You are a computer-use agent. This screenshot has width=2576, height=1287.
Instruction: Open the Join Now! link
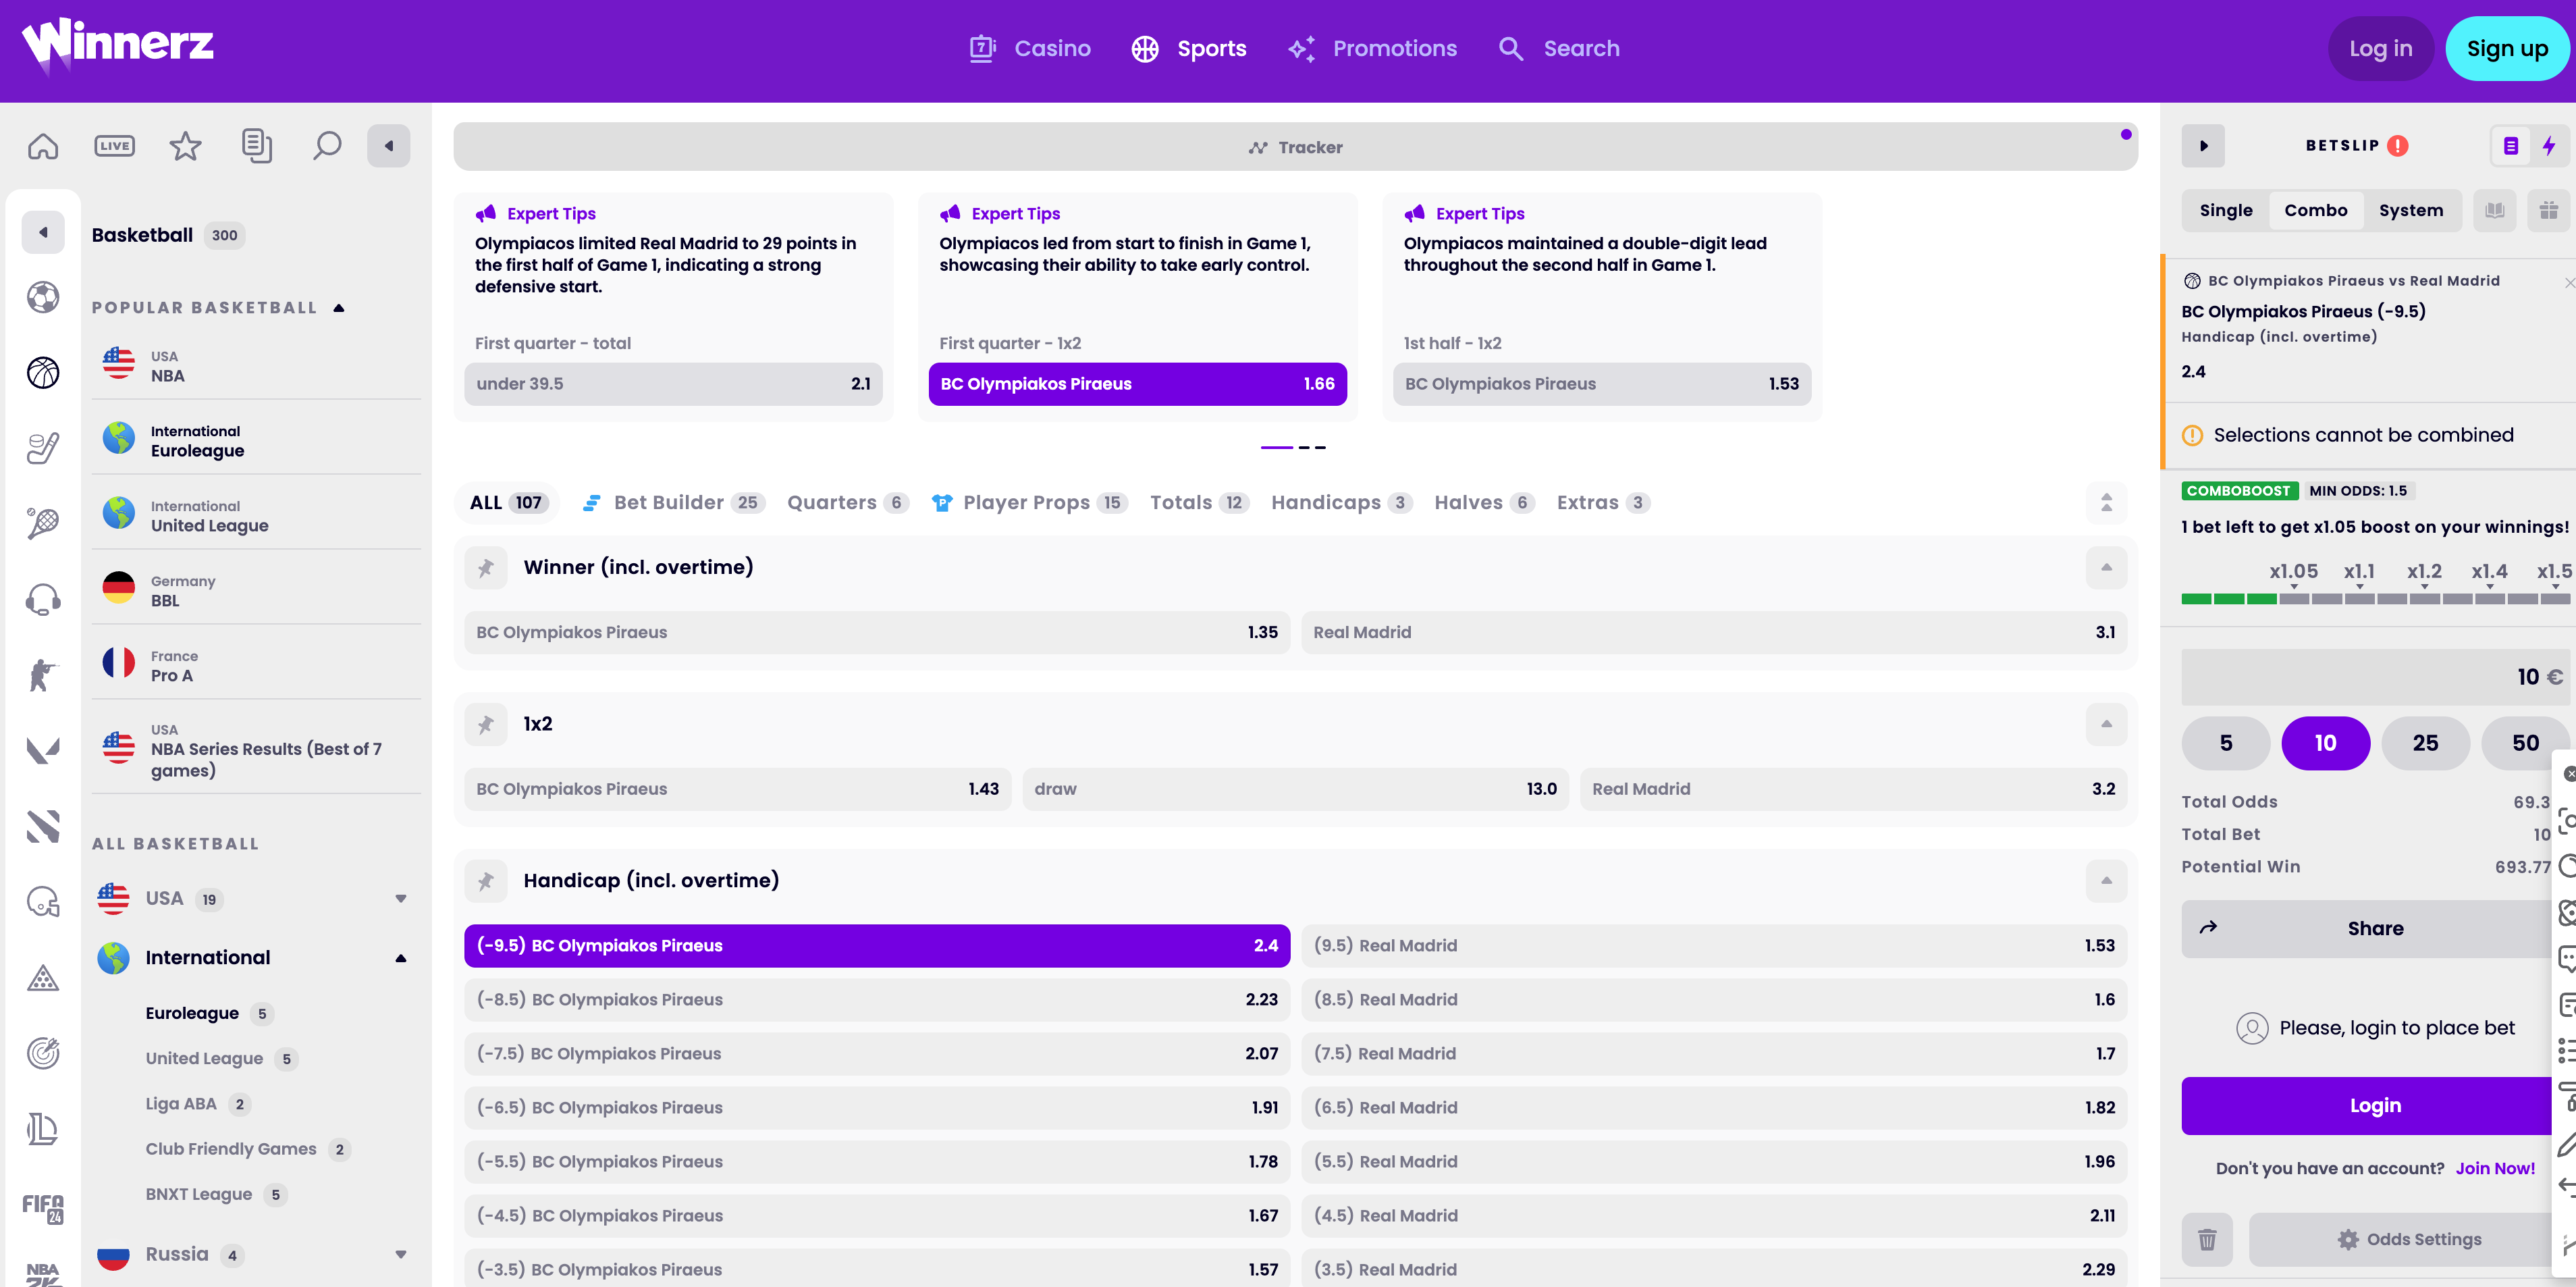(2495, 1168)
